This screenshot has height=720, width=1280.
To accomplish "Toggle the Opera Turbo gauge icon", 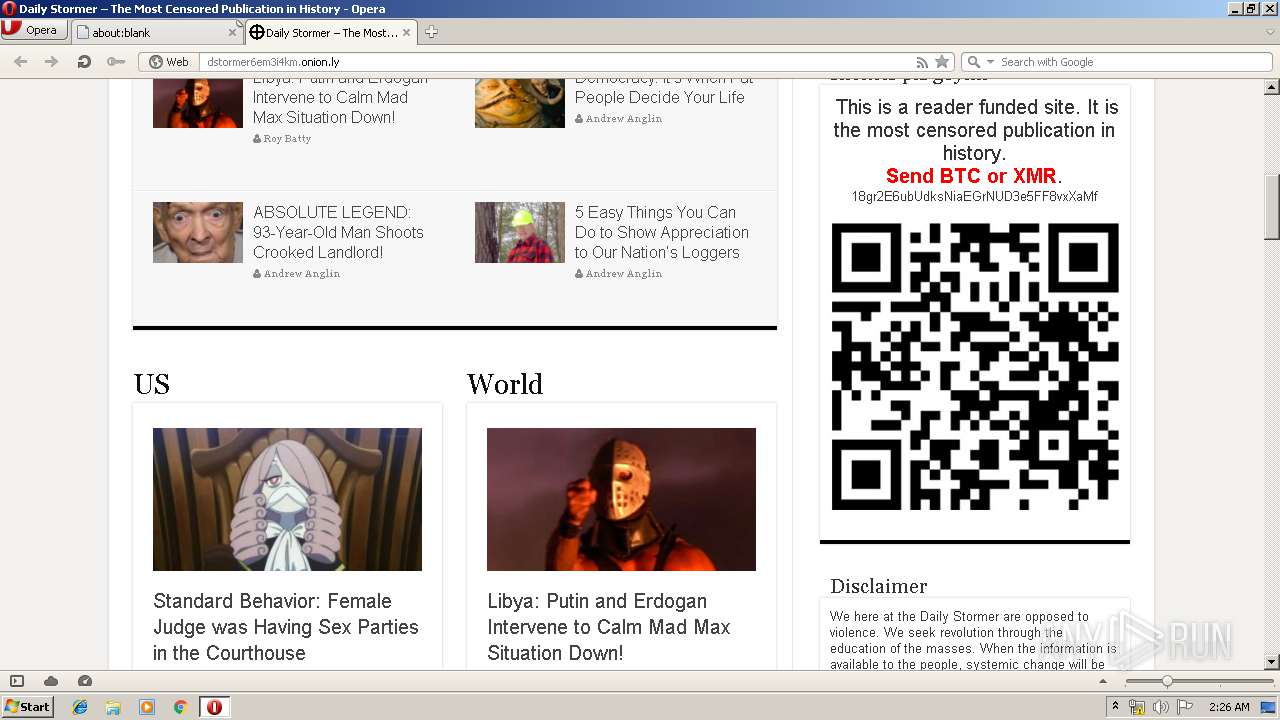I will point(85,681).
